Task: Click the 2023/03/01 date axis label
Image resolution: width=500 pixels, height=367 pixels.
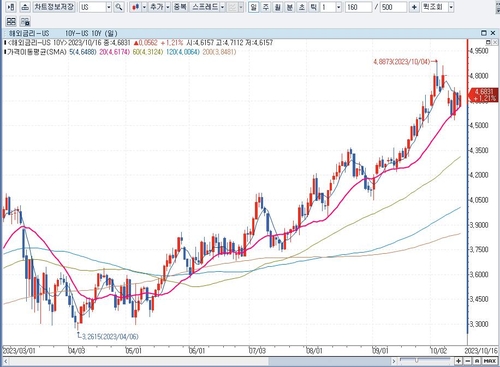Action: (x=19, y=351)
